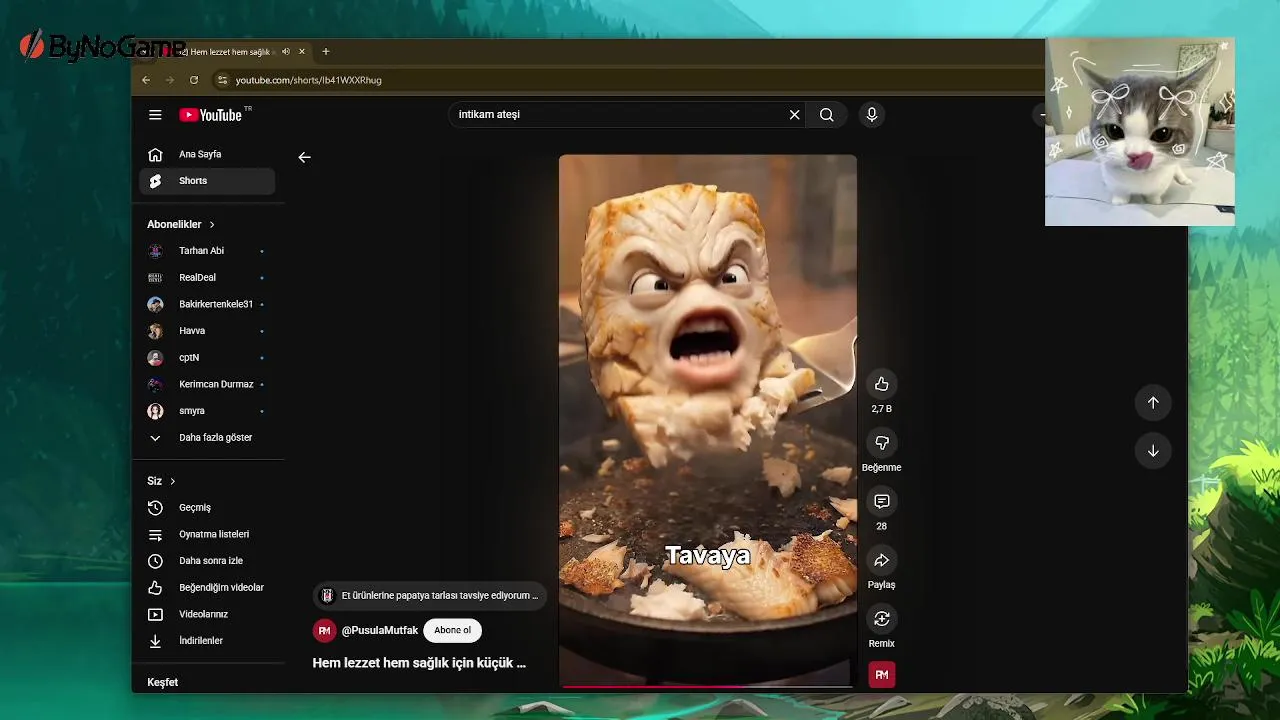The image size is (1280, 720).
Task: Pause the playing short video
Action: point(707,420)
